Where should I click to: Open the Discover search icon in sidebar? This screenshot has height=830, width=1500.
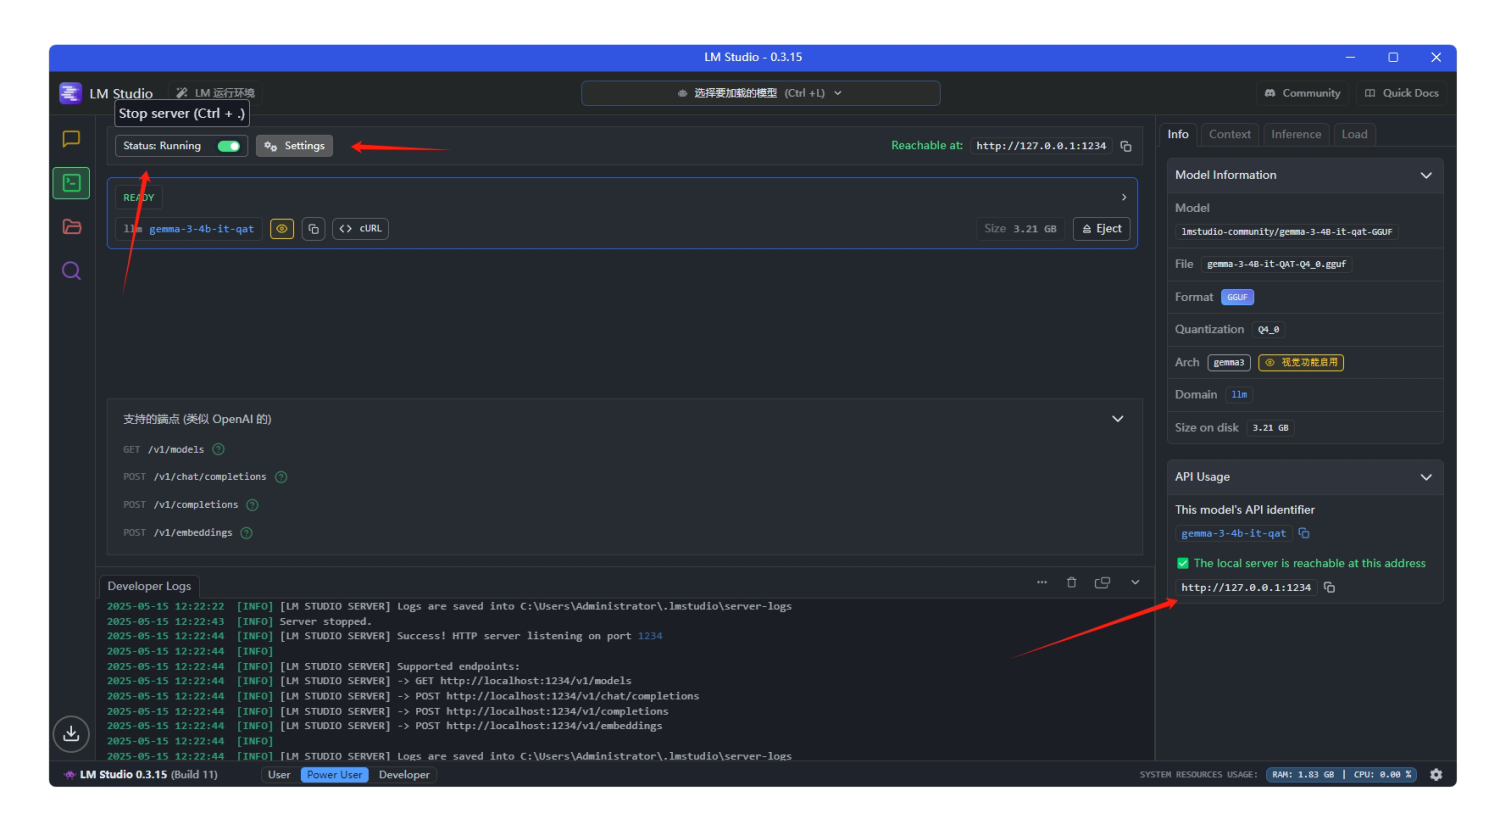click(71, 271)
